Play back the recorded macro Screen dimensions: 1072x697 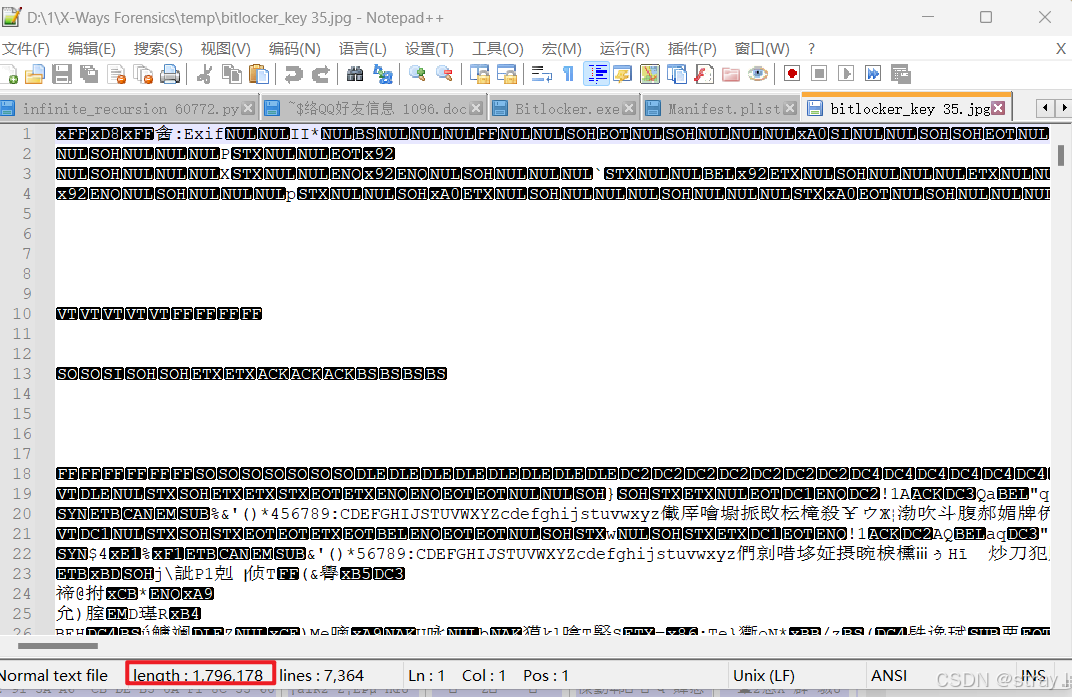tap(846, 74)
